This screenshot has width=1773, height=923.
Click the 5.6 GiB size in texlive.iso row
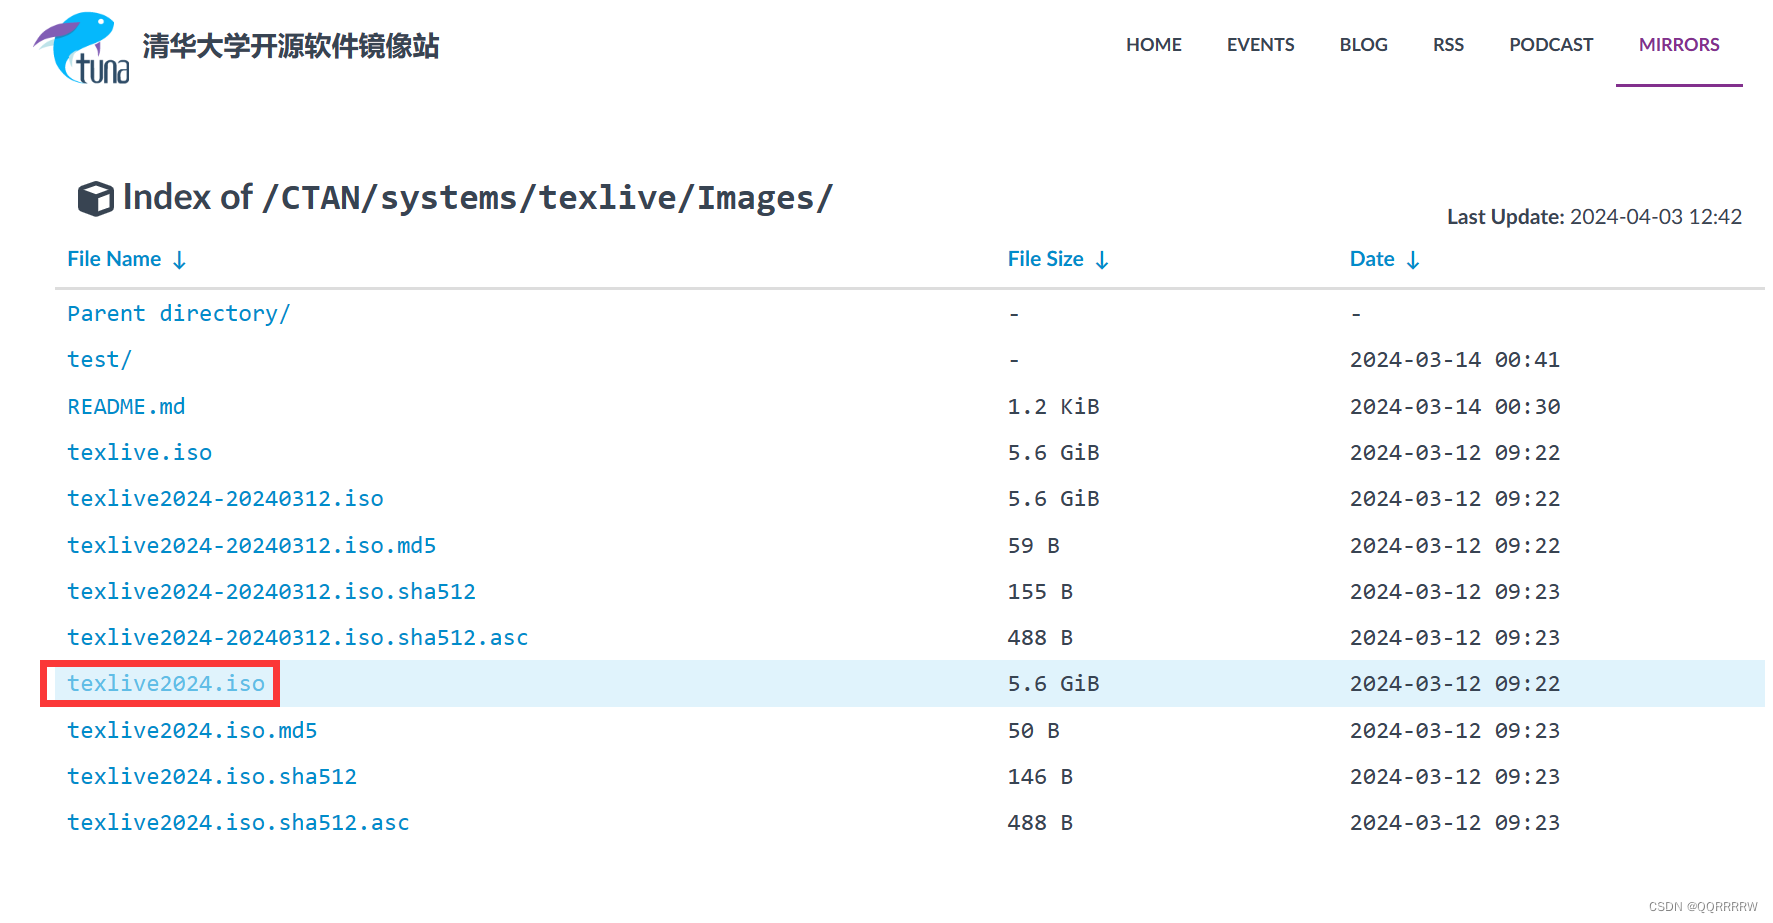1053,453
